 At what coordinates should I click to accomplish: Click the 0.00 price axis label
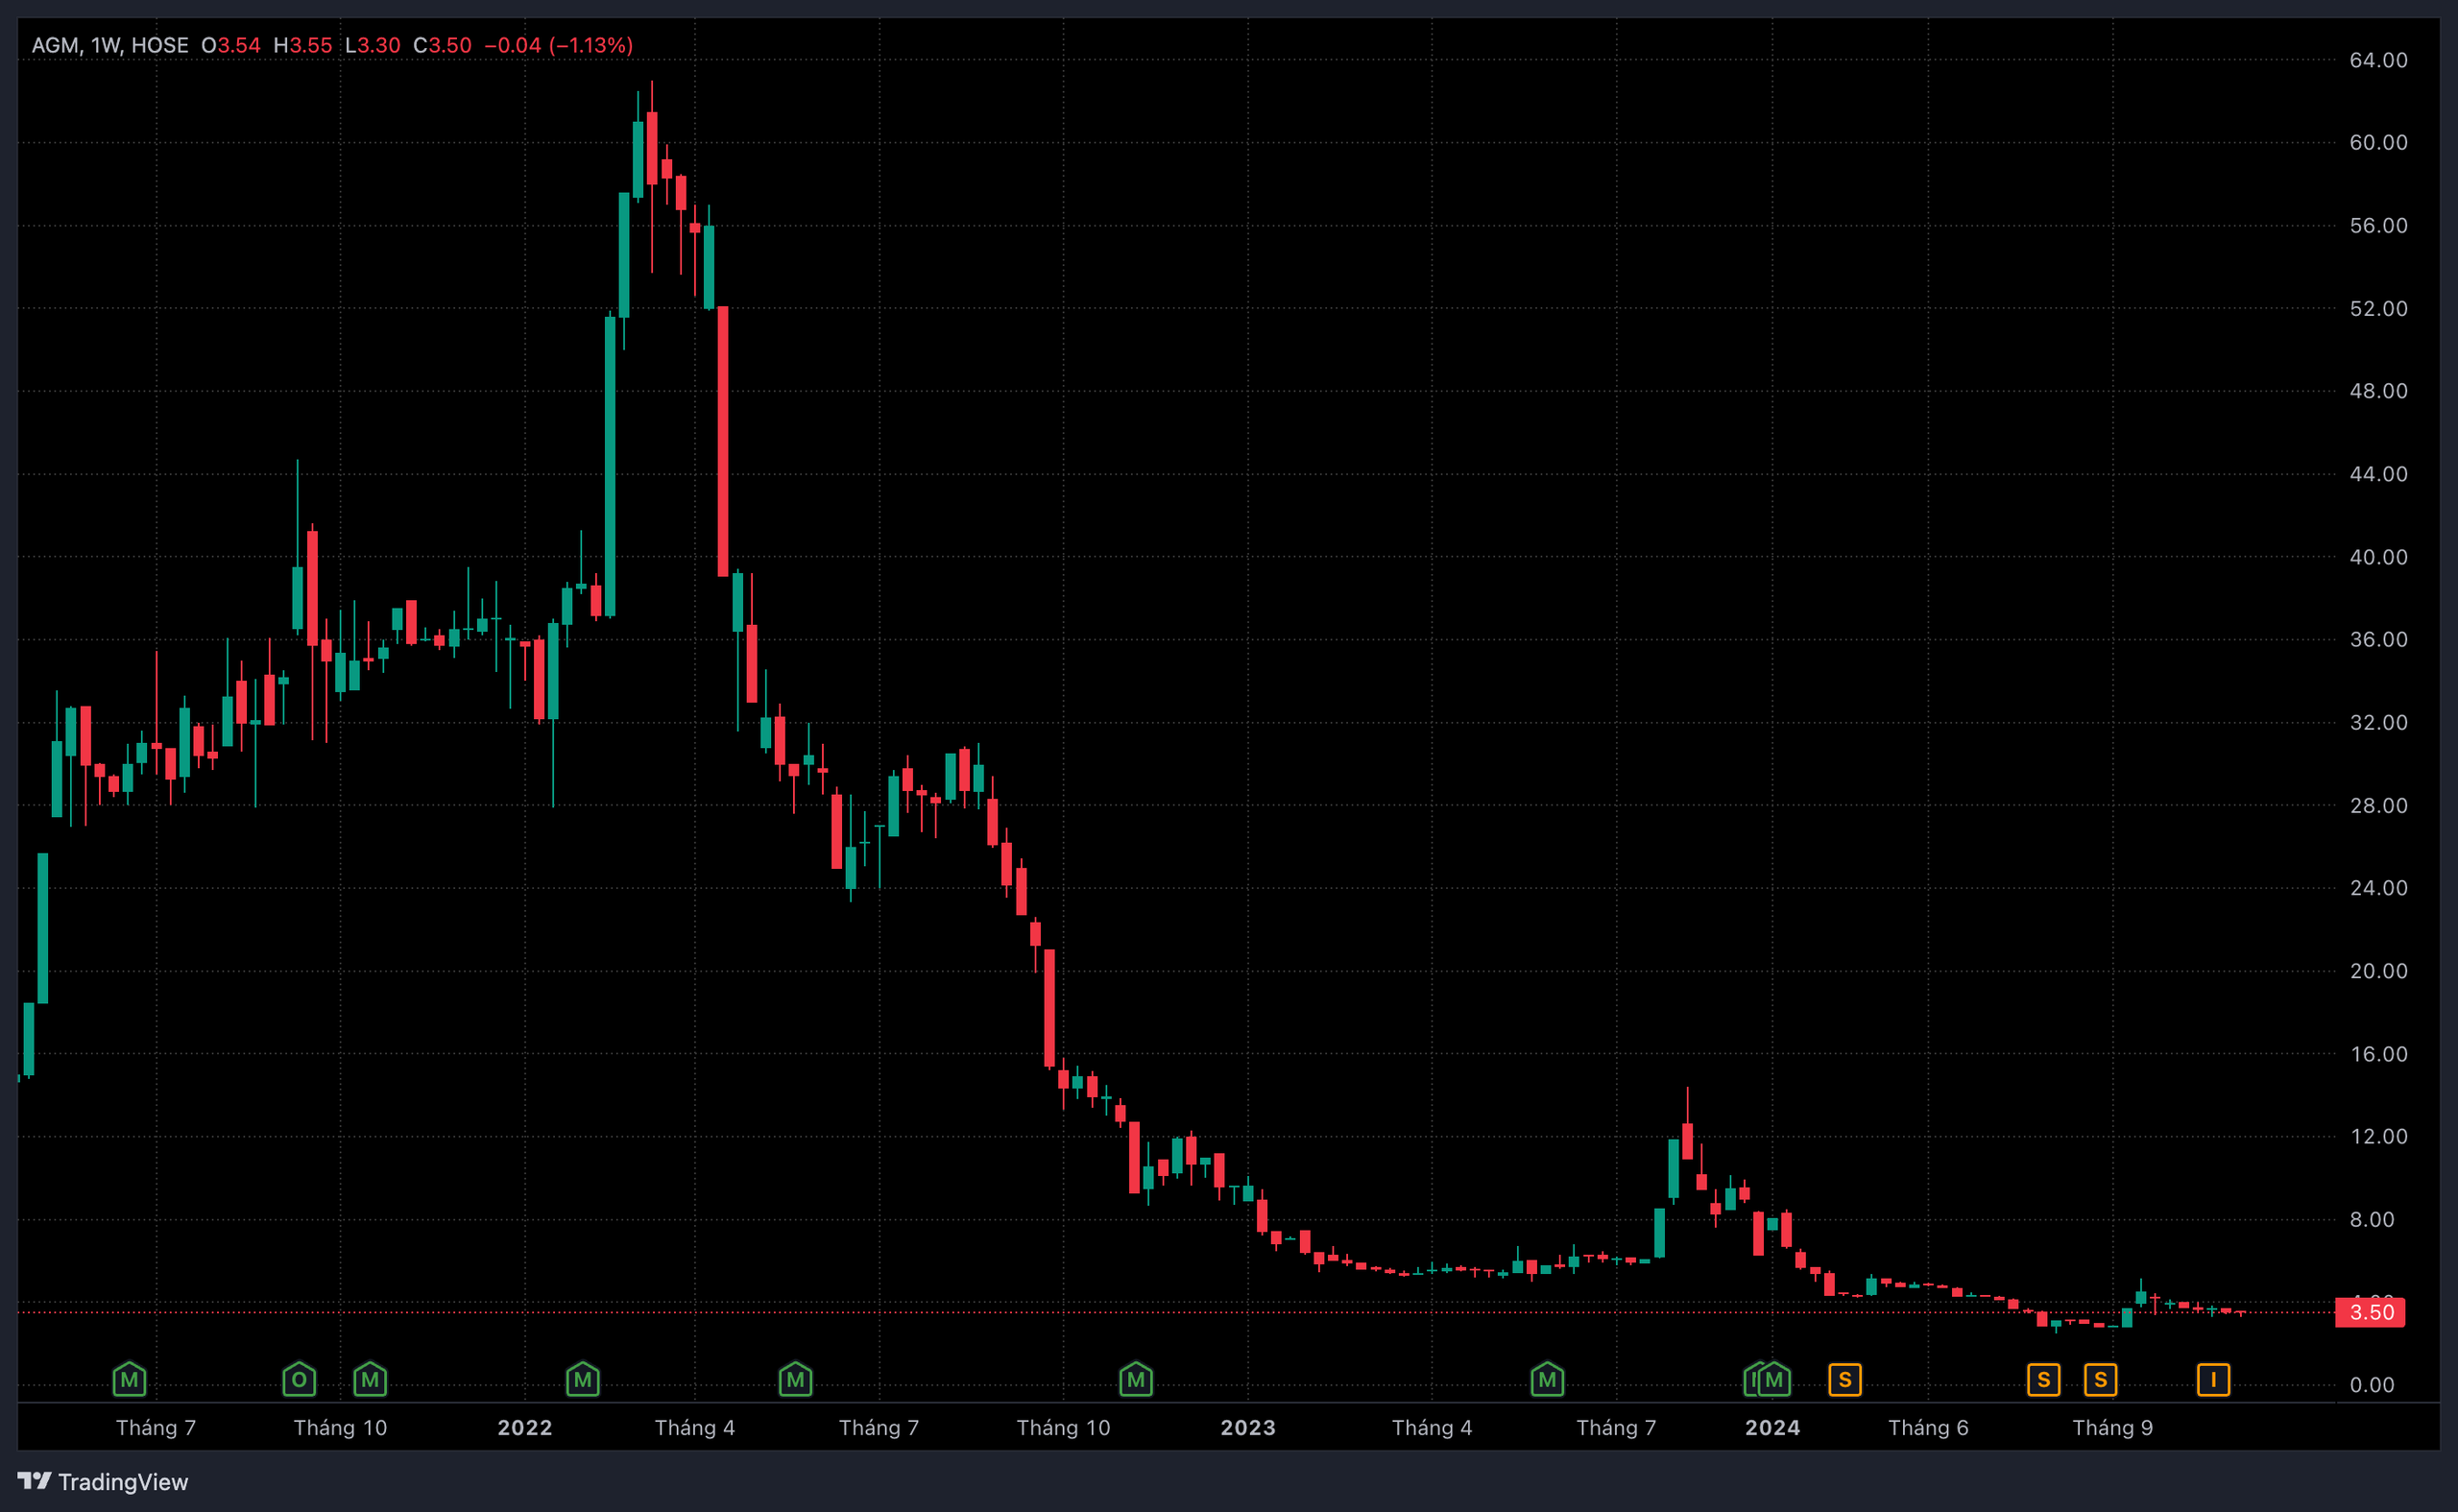point(2371,1384)
